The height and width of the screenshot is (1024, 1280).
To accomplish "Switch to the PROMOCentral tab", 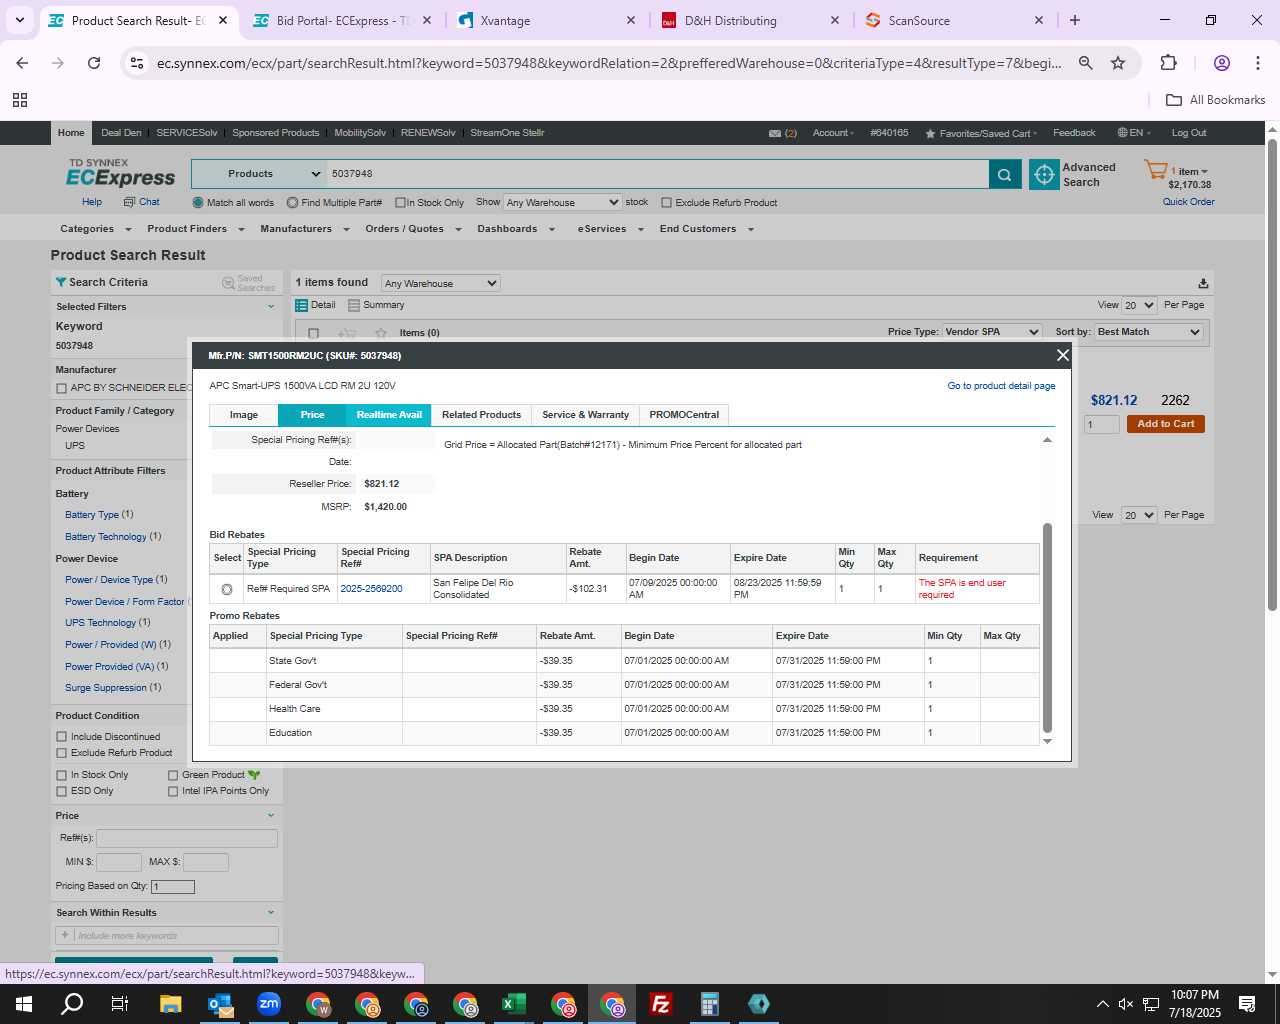I will pyautogui.click(x=684, y=415).
